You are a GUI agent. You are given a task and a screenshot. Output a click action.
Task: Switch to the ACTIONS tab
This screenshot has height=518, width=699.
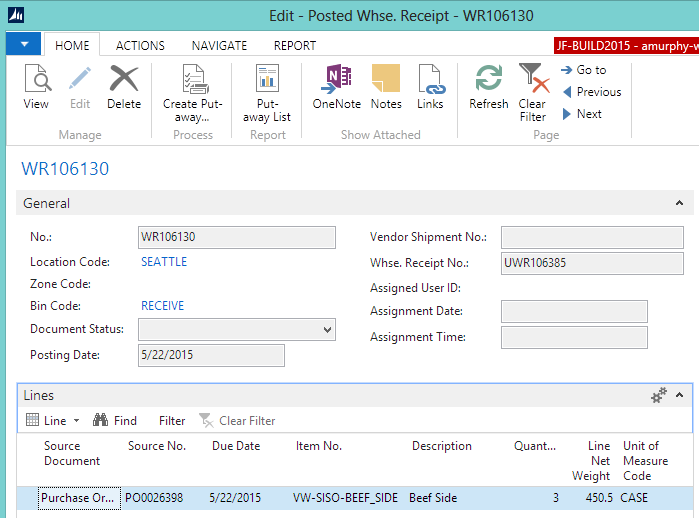(140, 45)
